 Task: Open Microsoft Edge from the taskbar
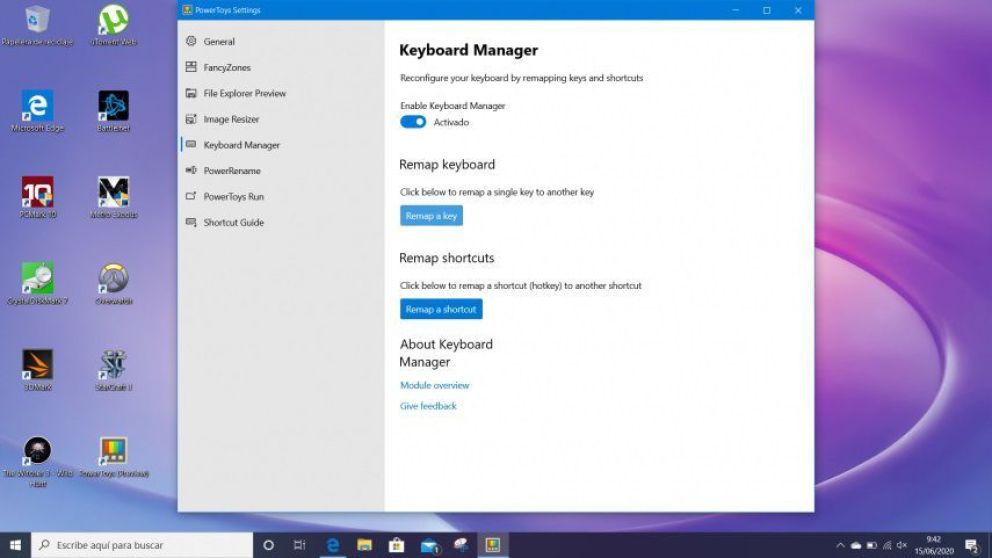(x=332, y=545)
